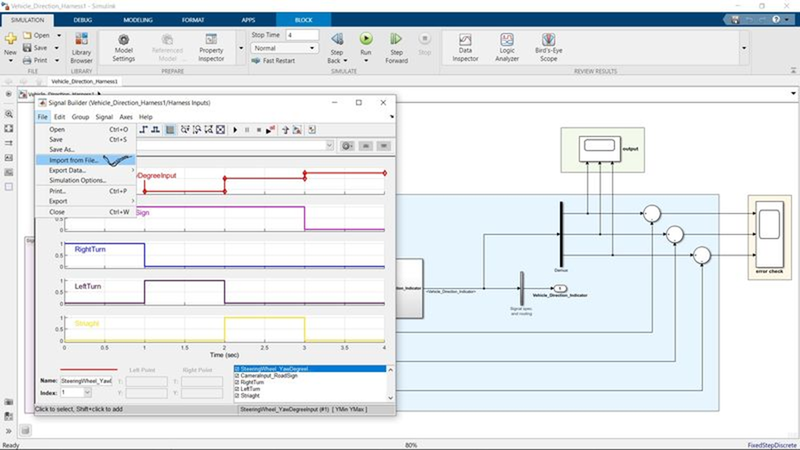Open the Library Browser
800x450 pixels.
click(x=81, y=47)
